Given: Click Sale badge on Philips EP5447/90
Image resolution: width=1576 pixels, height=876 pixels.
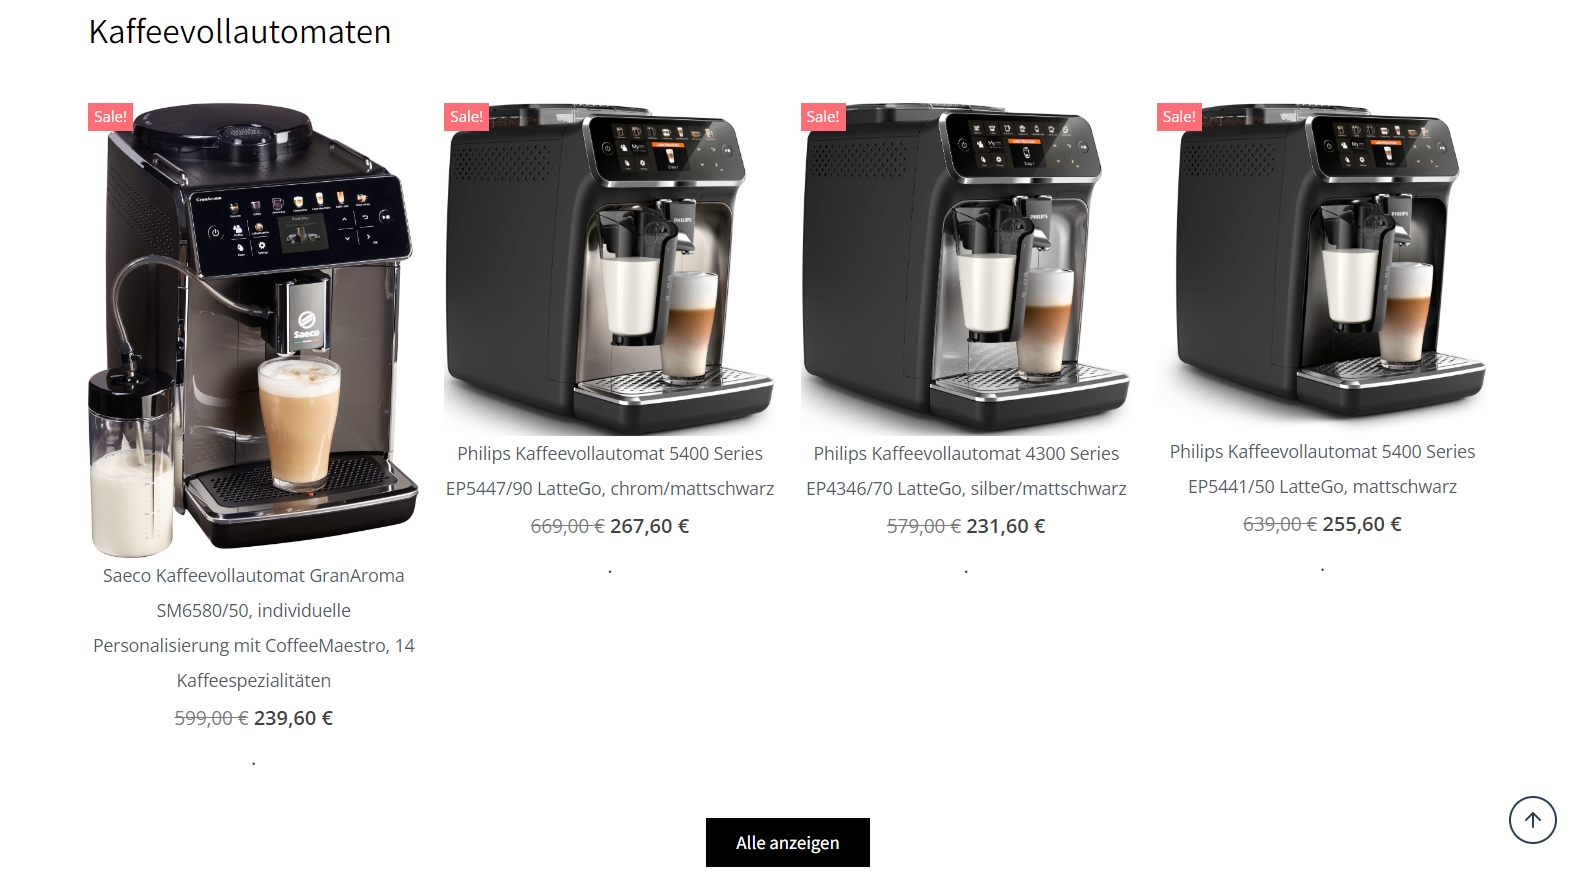Looking at the screenshot, I should coord(466,117).
